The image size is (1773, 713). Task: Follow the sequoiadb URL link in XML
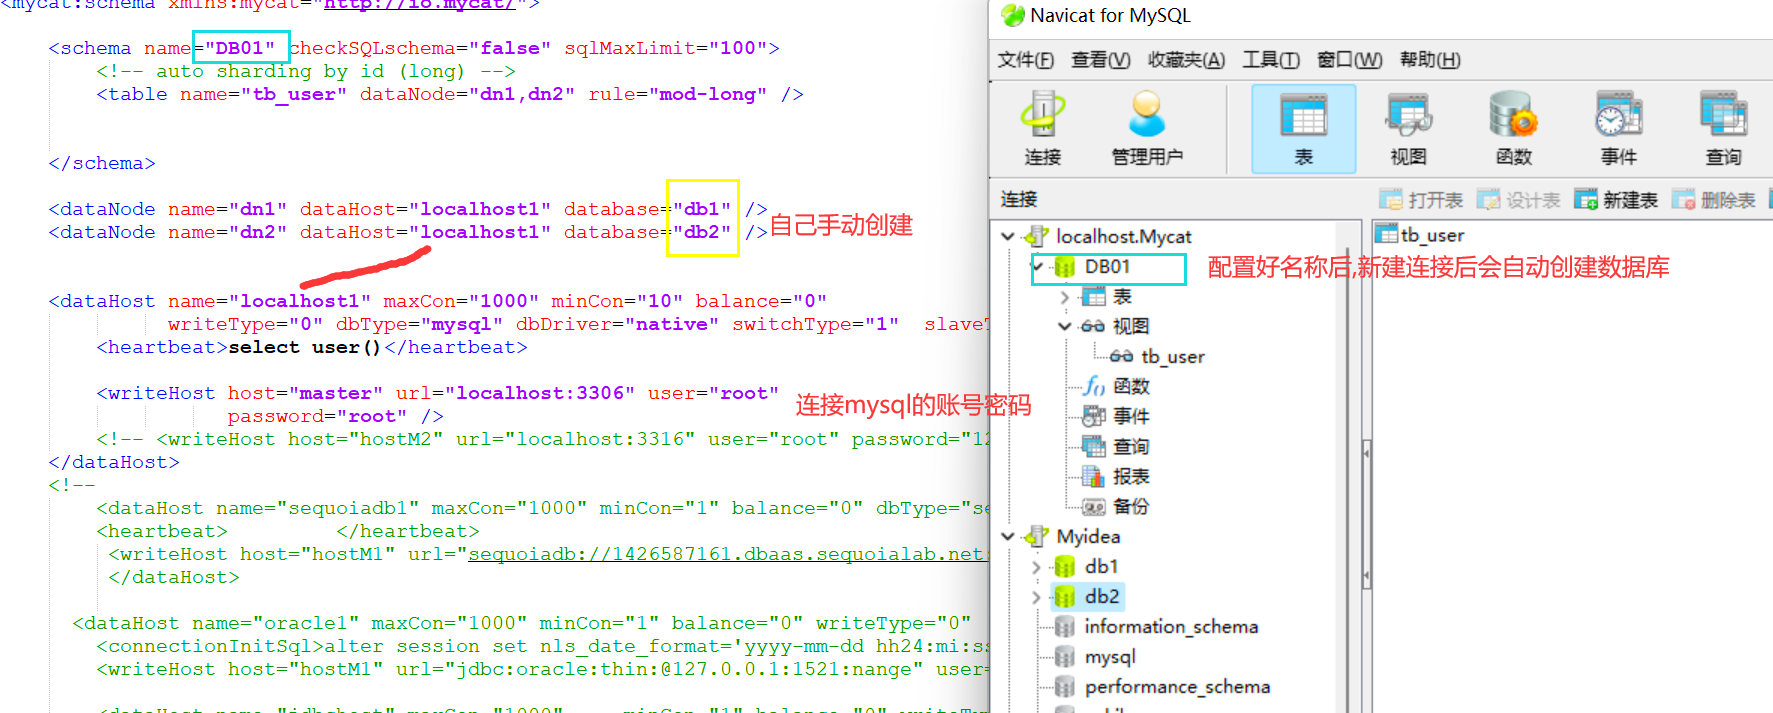click(x=726, y=554)
